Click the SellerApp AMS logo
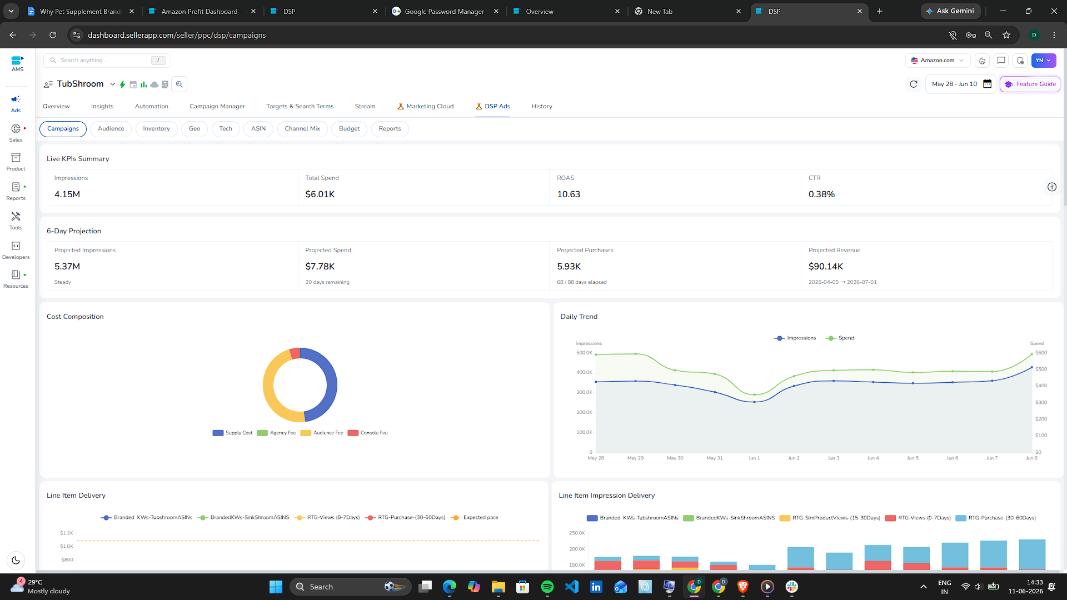 pyautogui.click(x=17, y=63)
